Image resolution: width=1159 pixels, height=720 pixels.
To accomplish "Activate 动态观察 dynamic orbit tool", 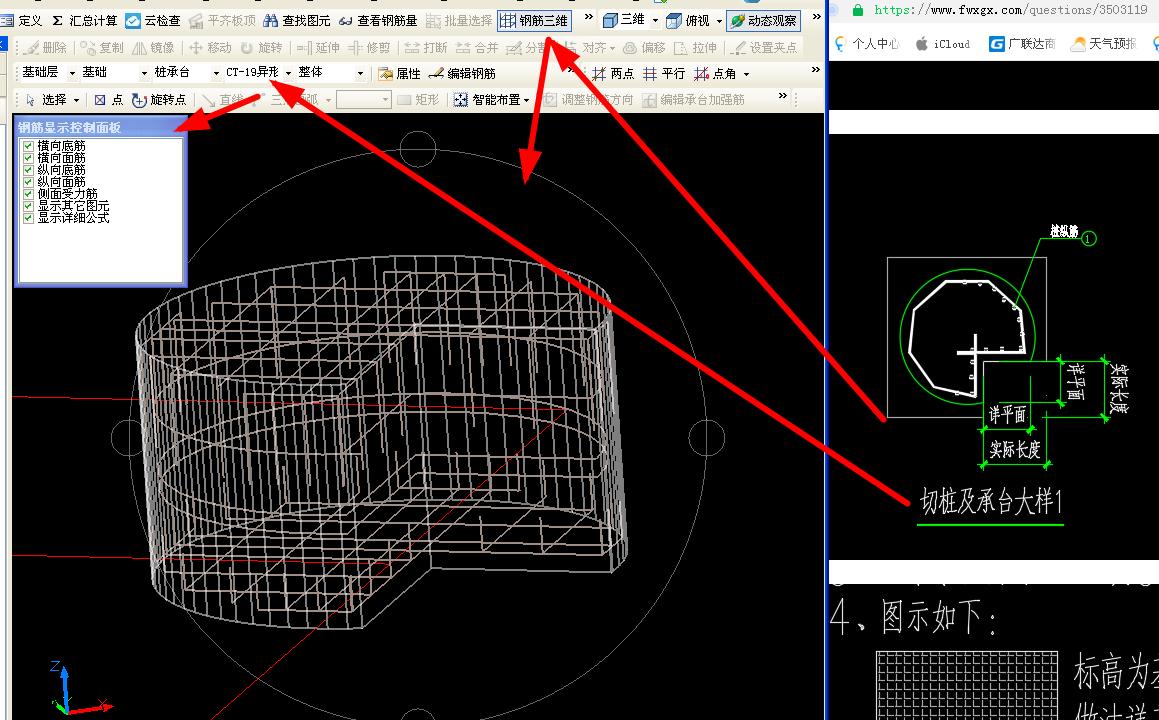I will [x=764, y=21].
